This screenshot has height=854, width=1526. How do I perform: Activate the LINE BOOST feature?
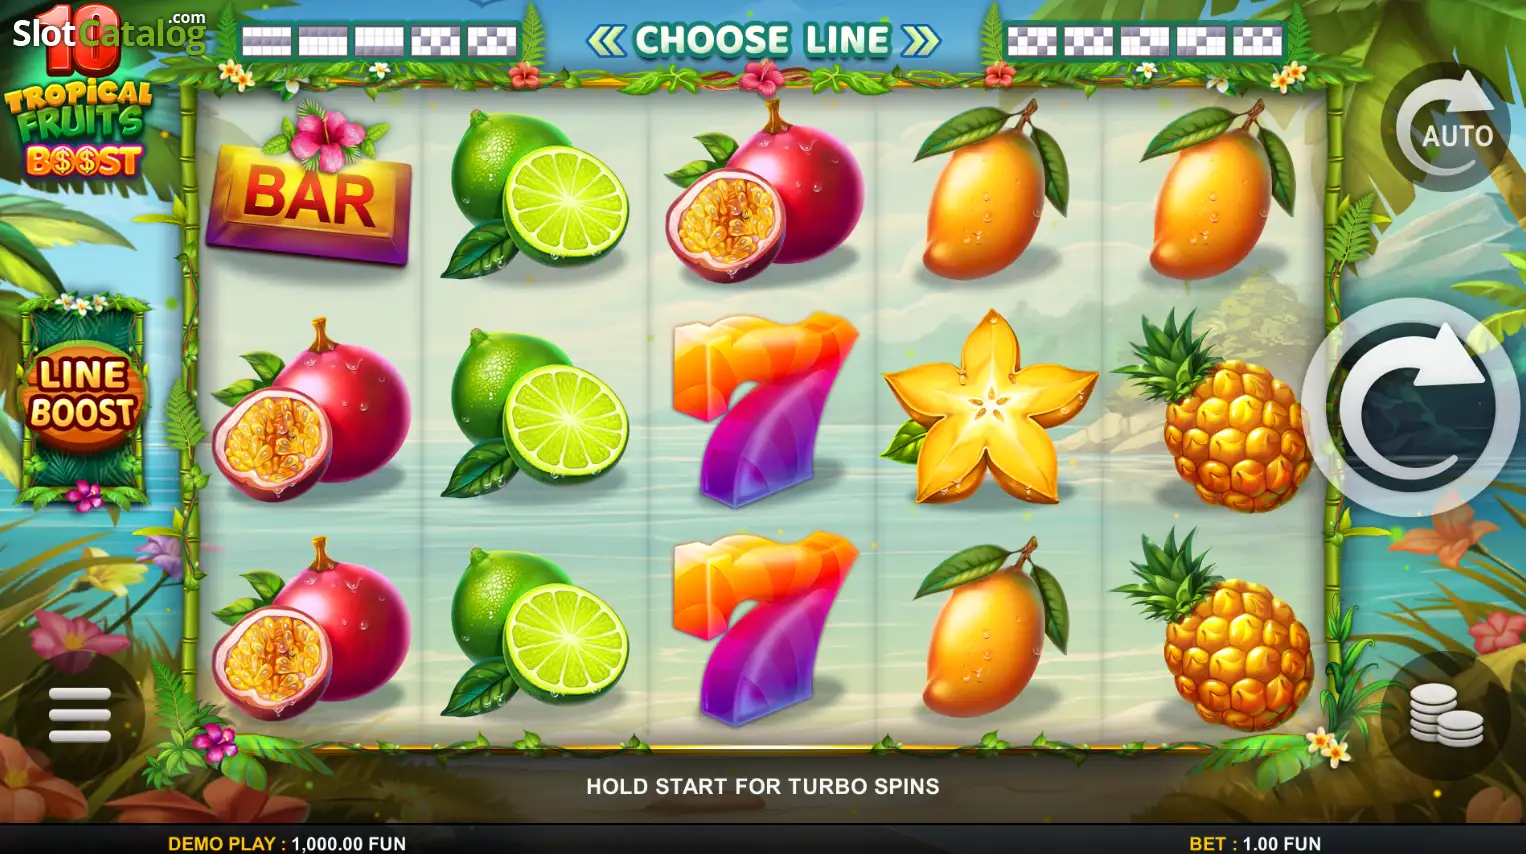[x=82, y=395]
